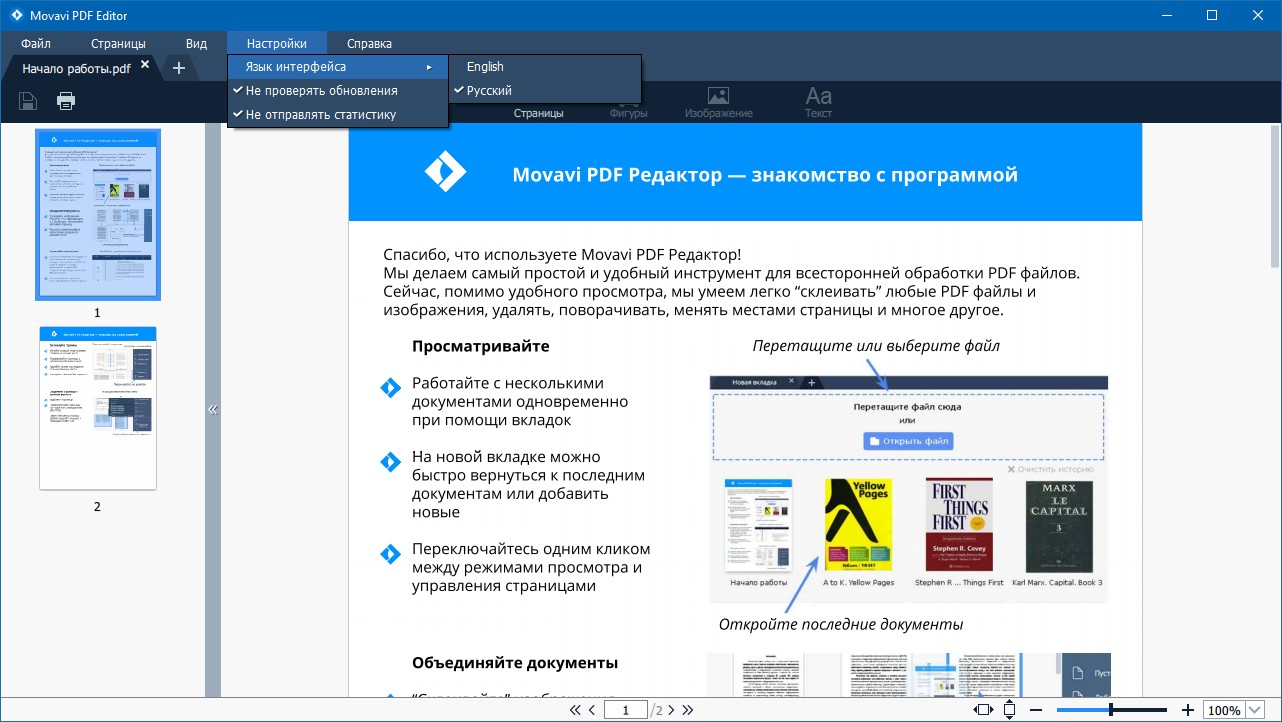This screenshot has width=1282, height=722.
Task: Collapse the thumbnails panel with double arrow
Action: (x=212, y=409)
